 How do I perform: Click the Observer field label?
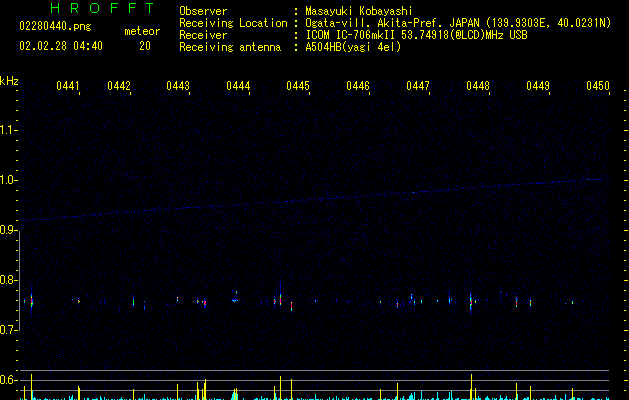click(x=203, y=11)
